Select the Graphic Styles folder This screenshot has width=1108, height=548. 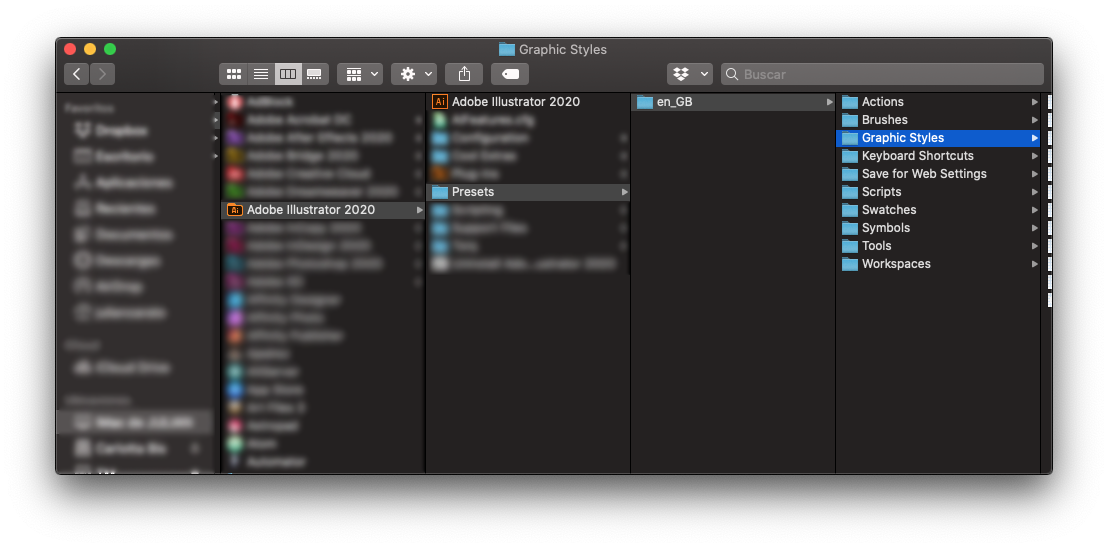pyautogui.click(x=938, y=138)
